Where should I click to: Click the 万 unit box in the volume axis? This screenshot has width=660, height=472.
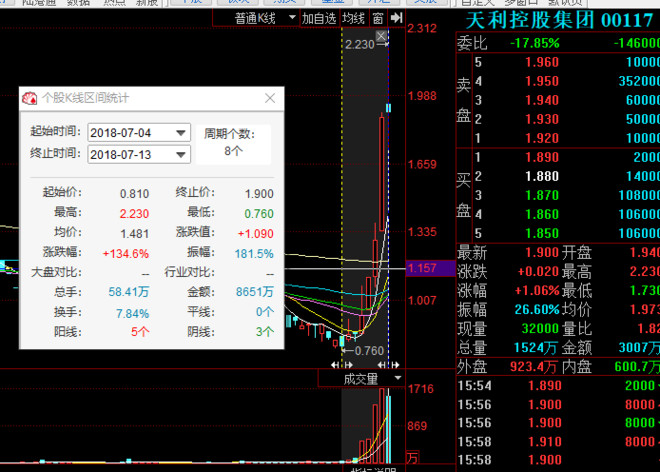coord(412,457)
